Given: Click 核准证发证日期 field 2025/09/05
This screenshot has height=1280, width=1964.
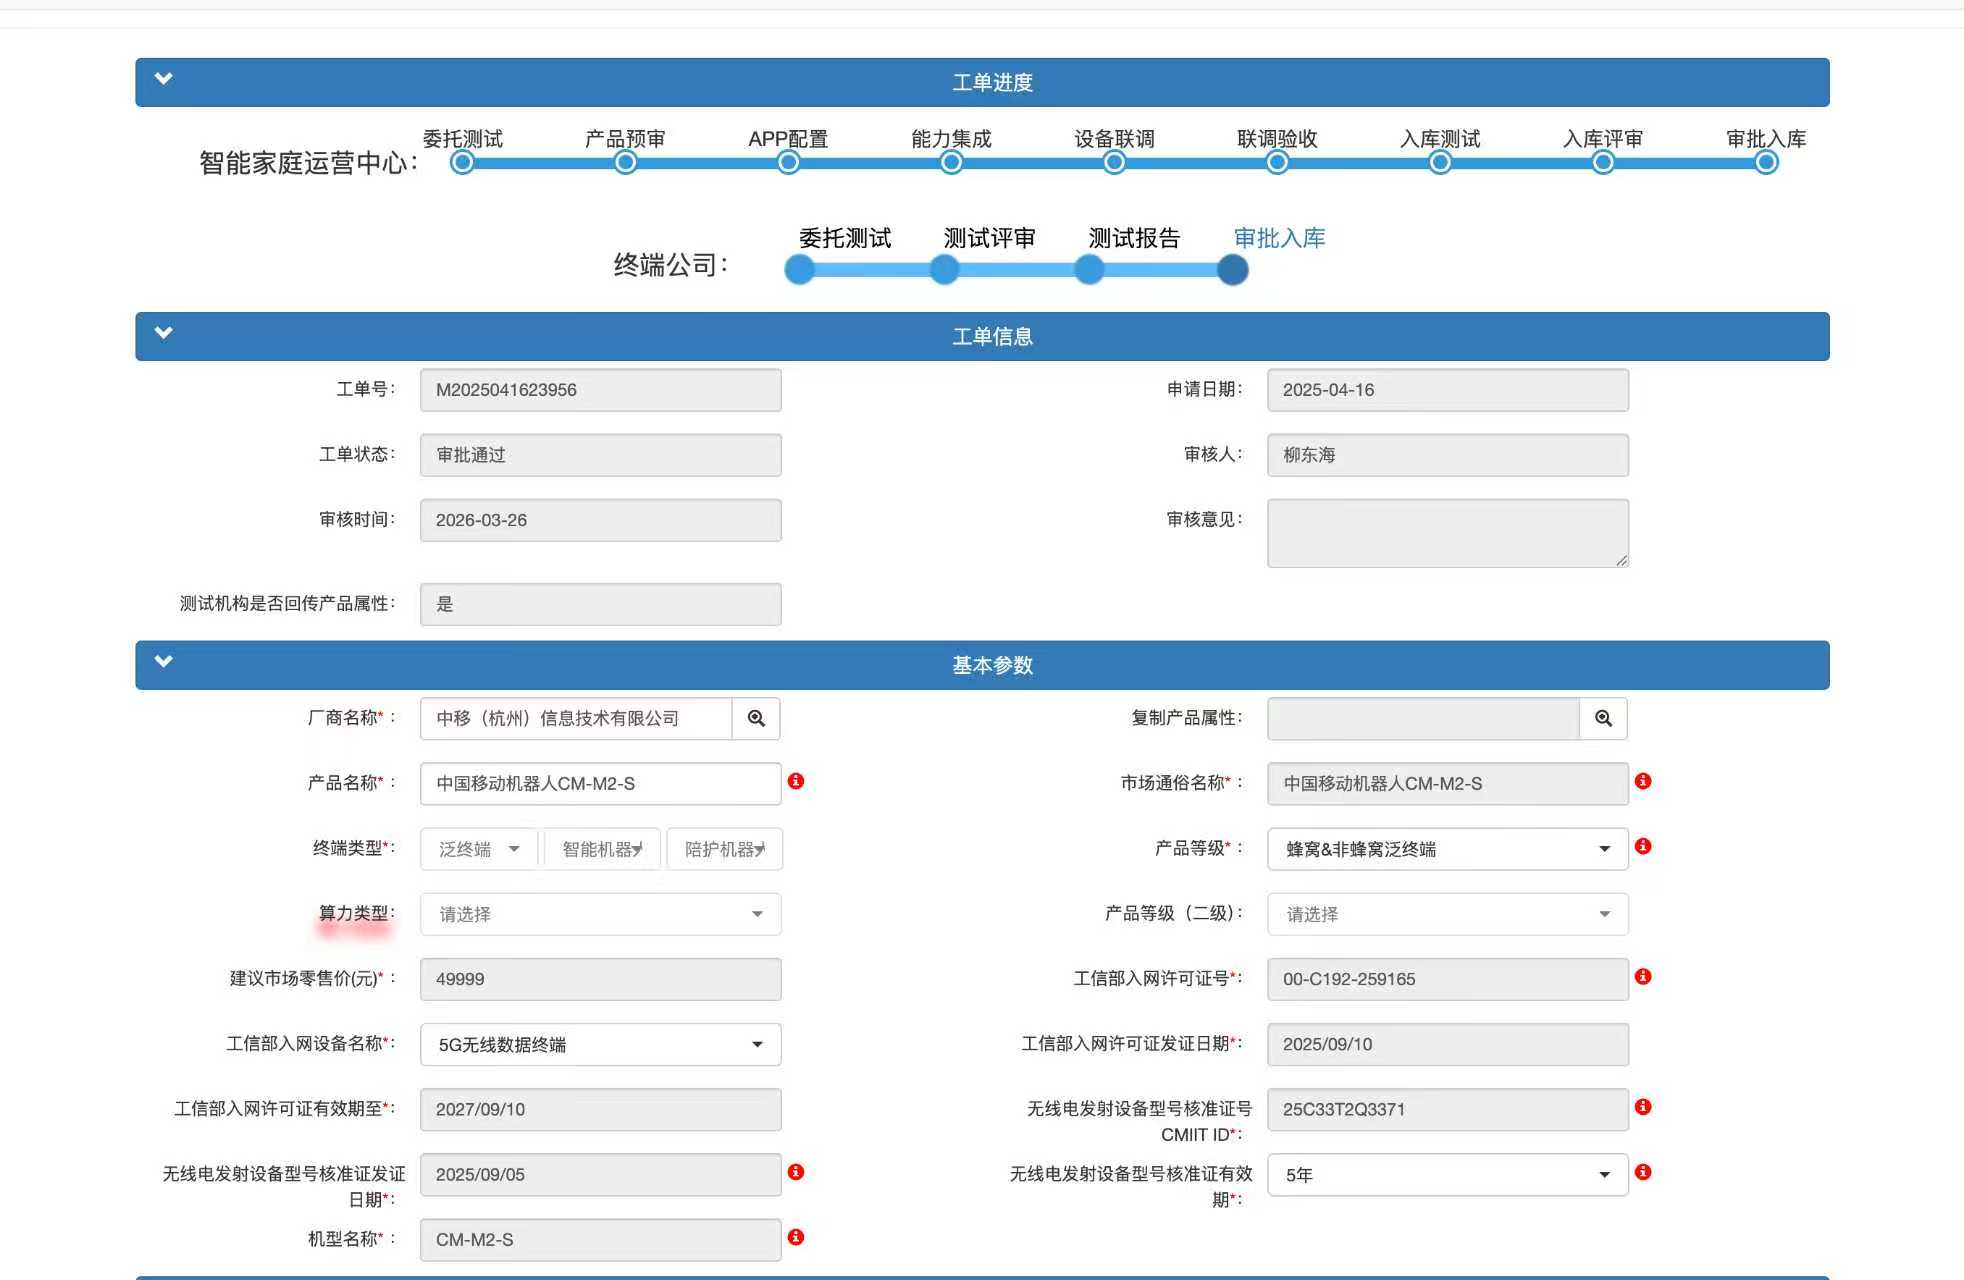Looking at the screenshot, I should click(x=601, y=1174).
